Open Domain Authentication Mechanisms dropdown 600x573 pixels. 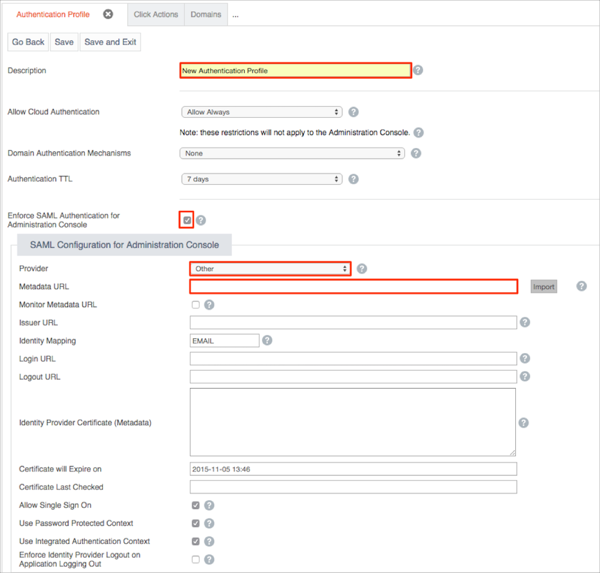click(x=292, y=153)
